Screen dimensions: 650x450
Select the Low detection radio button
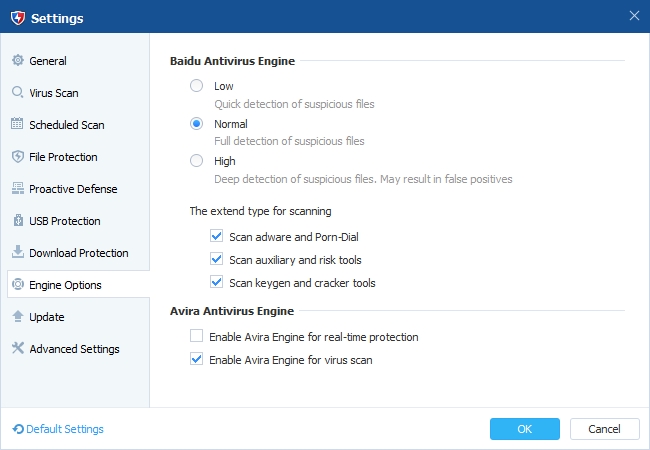197,87
